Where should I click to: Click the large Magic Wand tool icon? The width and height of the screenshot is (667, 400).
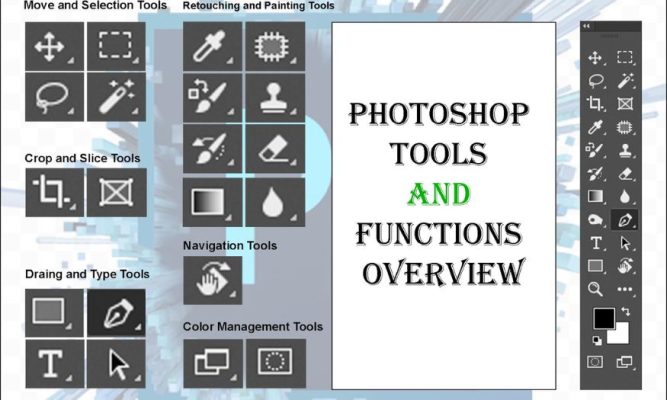116,96
